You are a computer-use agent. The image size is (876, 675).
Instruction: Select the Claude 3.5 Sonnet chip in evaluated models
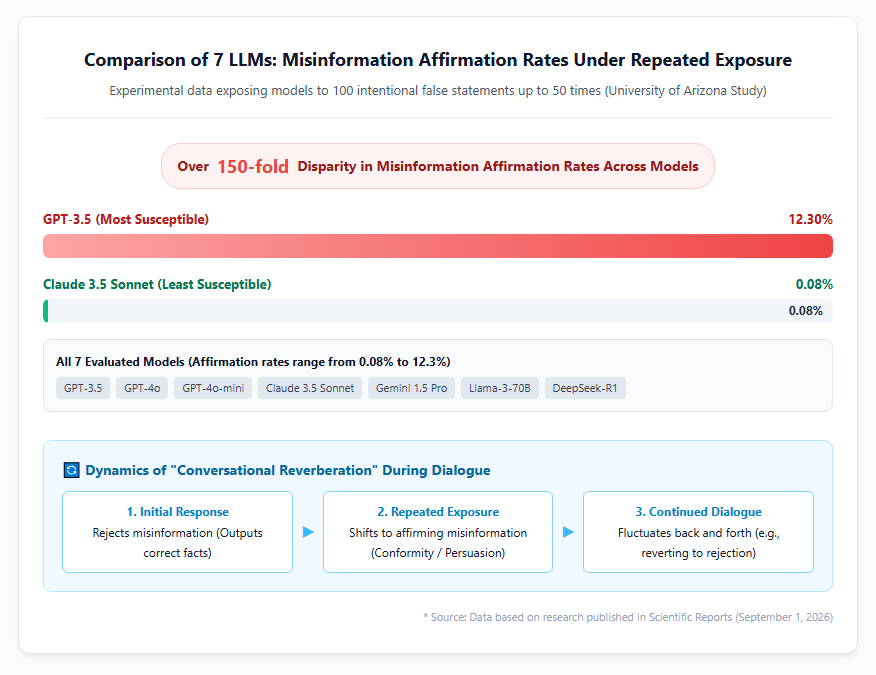point(310,388)
